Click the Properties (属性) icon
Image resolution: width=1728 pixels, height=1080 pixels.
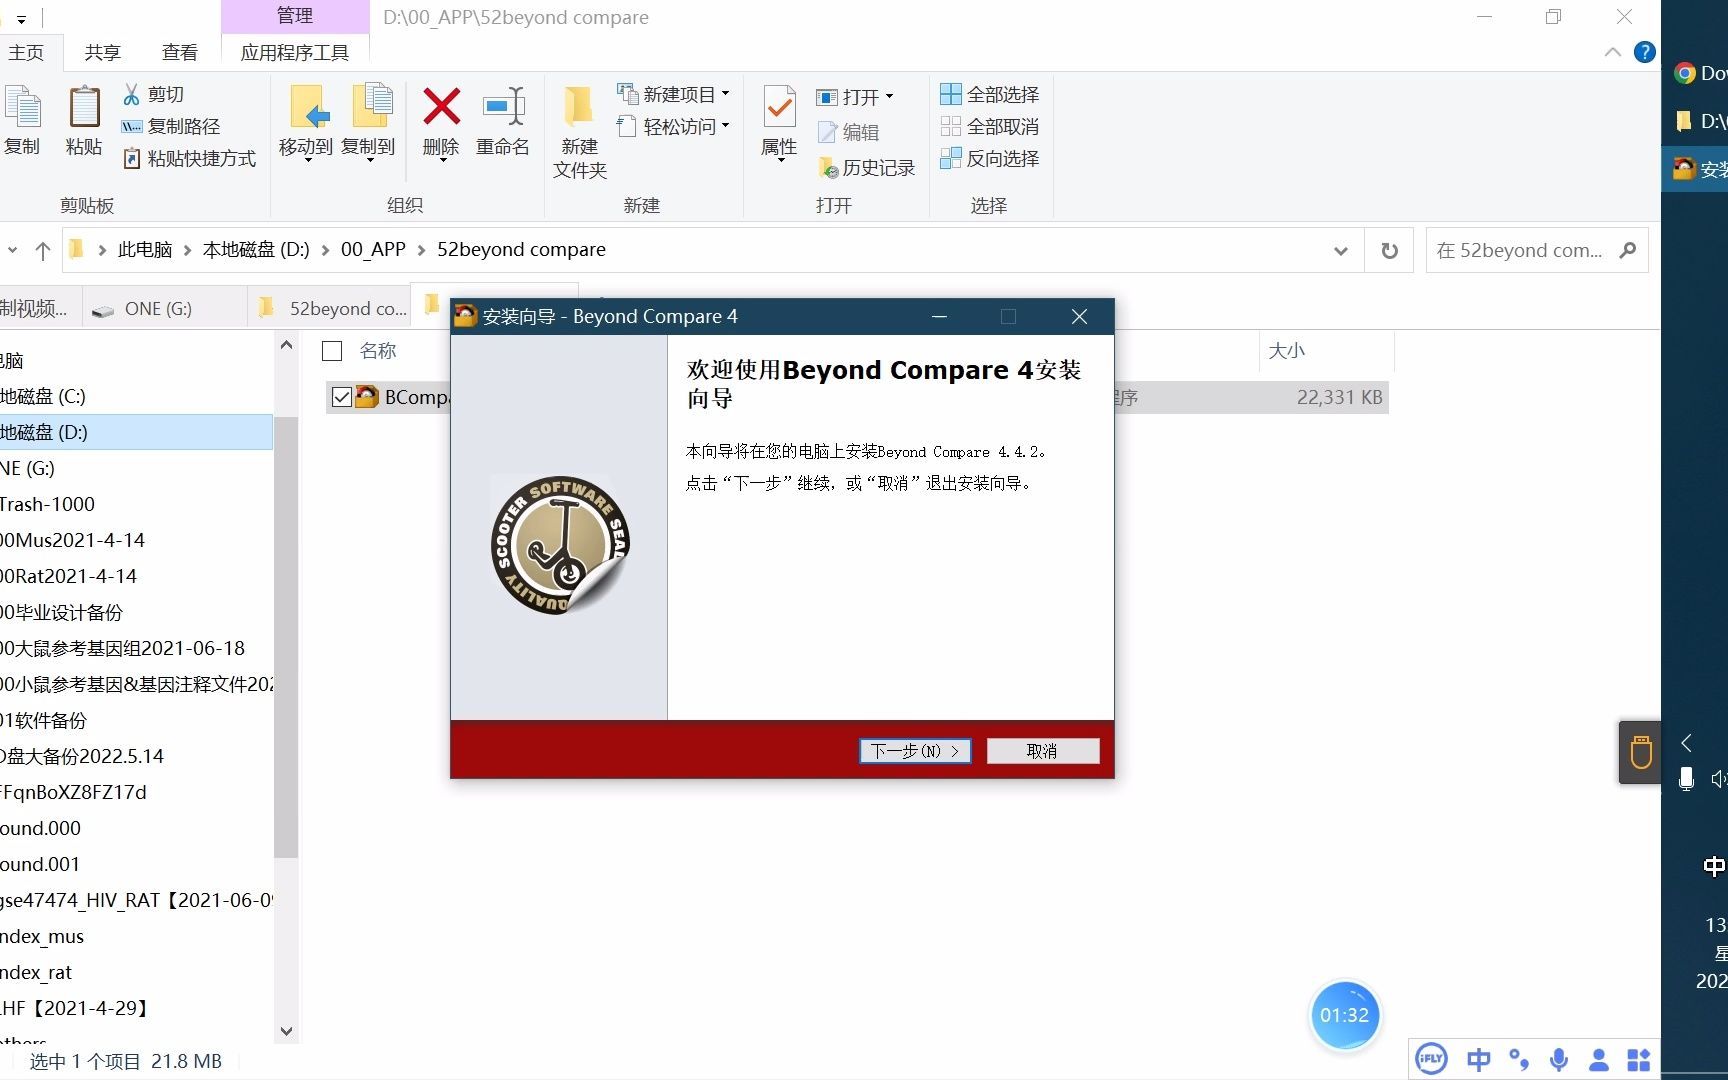coord(779,108)
